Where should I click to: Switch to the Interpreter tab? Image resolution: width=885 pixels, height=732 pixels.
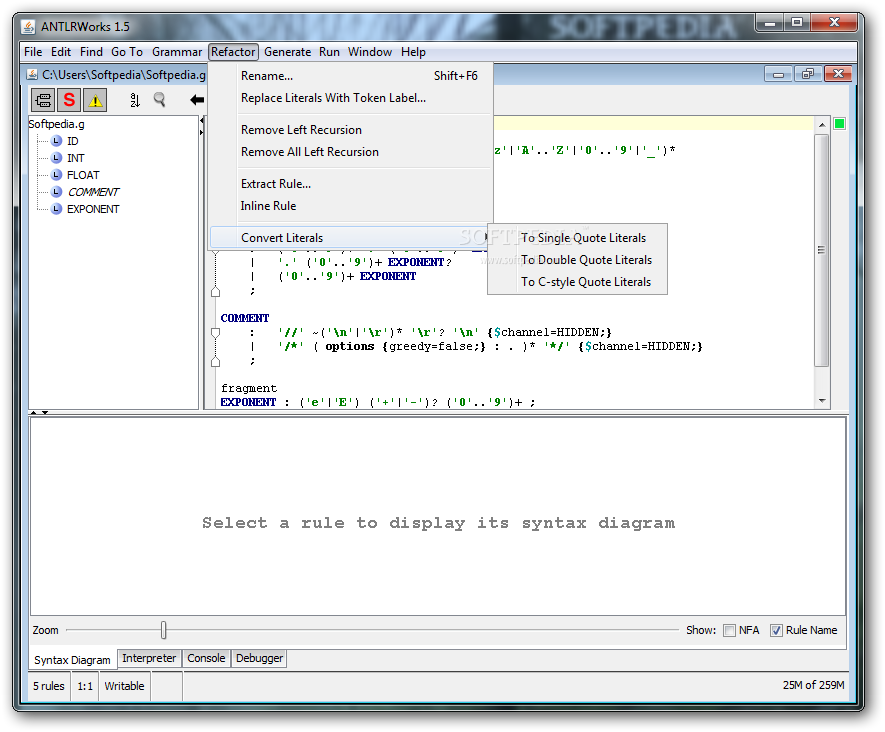(x=149, y=658)
